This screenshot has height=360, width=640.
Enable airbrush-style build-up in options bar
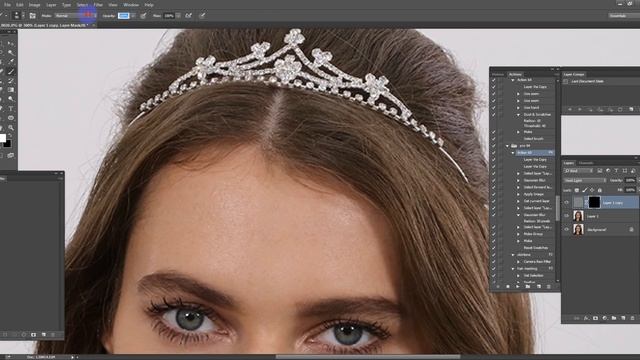188,16
